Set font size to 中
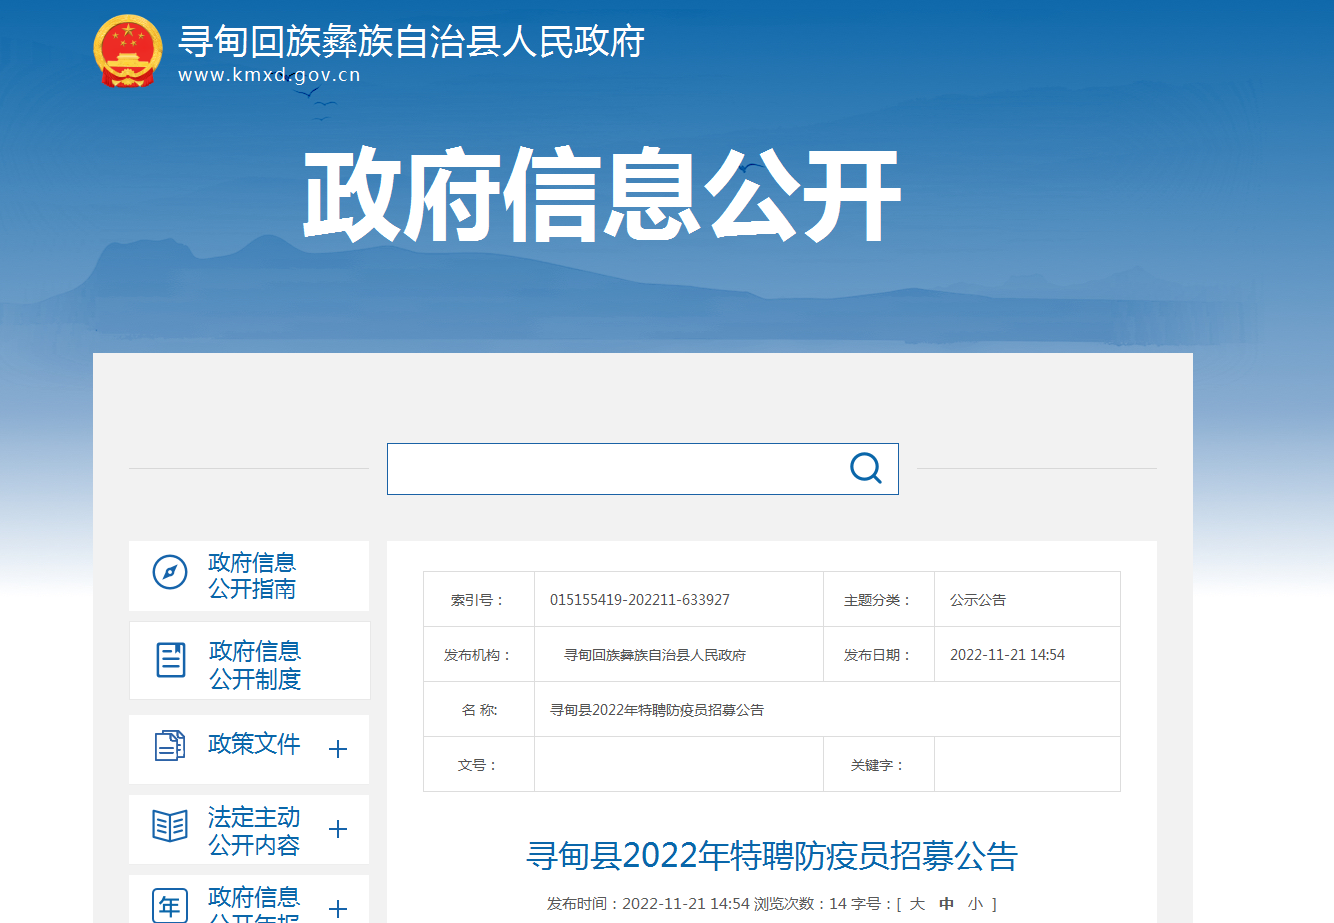The image size is (1334, 923). click(946, 904)
